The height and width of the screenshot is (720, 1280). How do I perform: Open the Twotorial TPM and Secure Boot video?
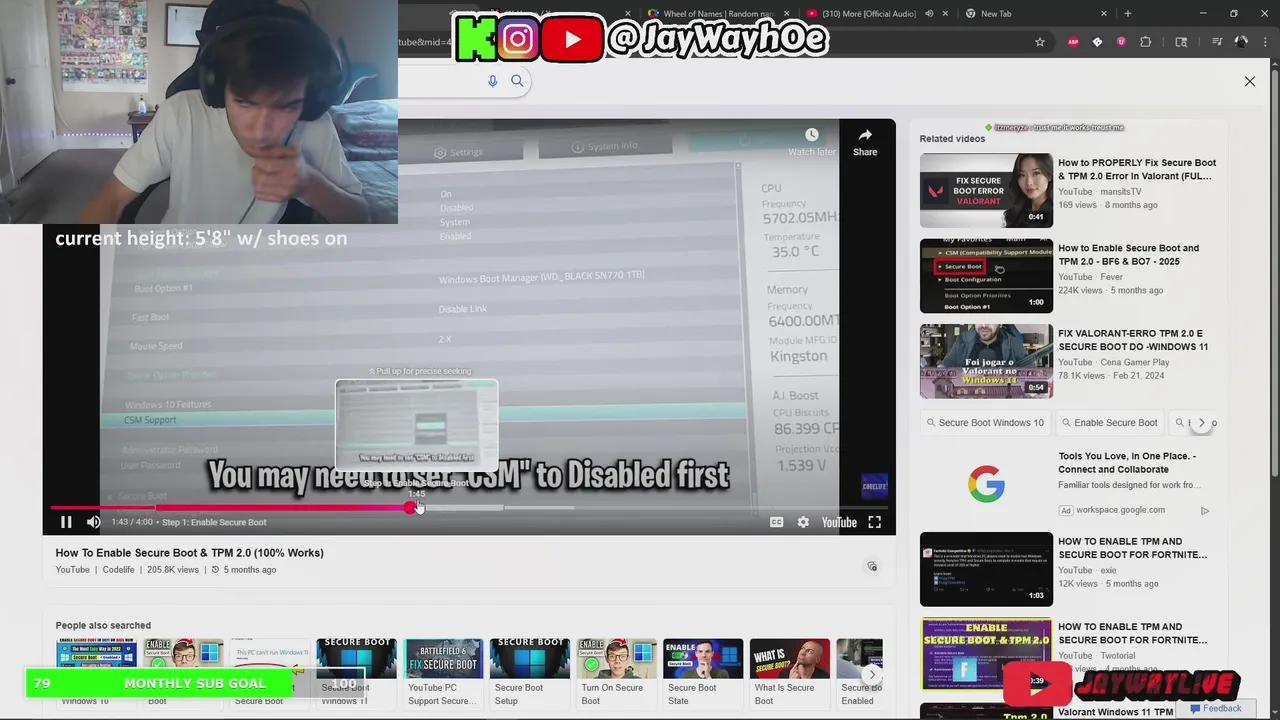click(1133, 633)
